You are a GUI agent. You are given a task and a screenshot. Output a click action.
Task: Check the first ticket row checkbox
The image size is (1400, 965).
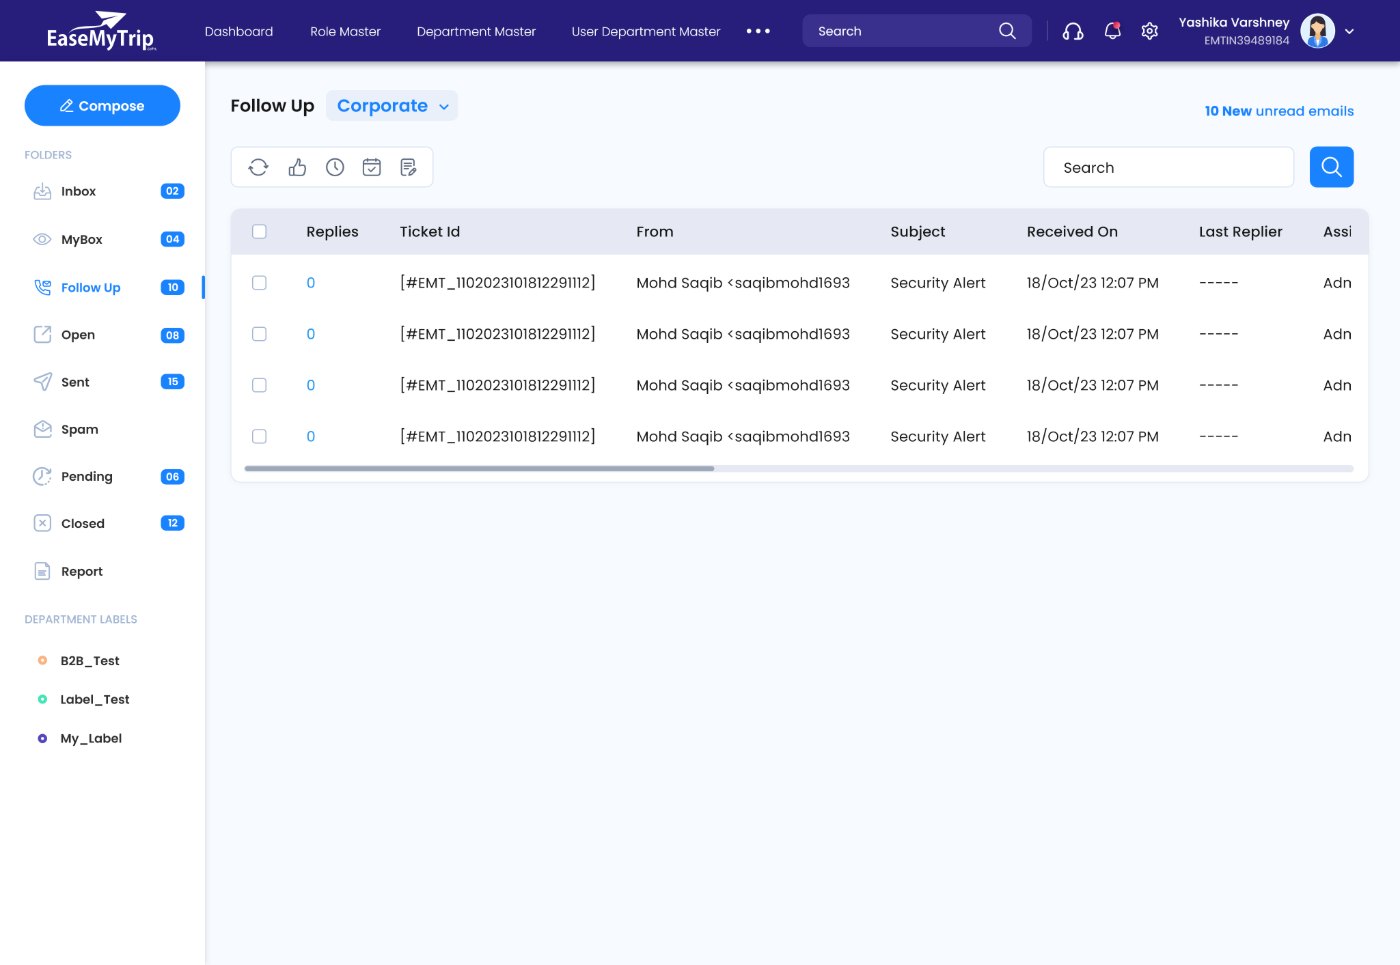[259, 283]
